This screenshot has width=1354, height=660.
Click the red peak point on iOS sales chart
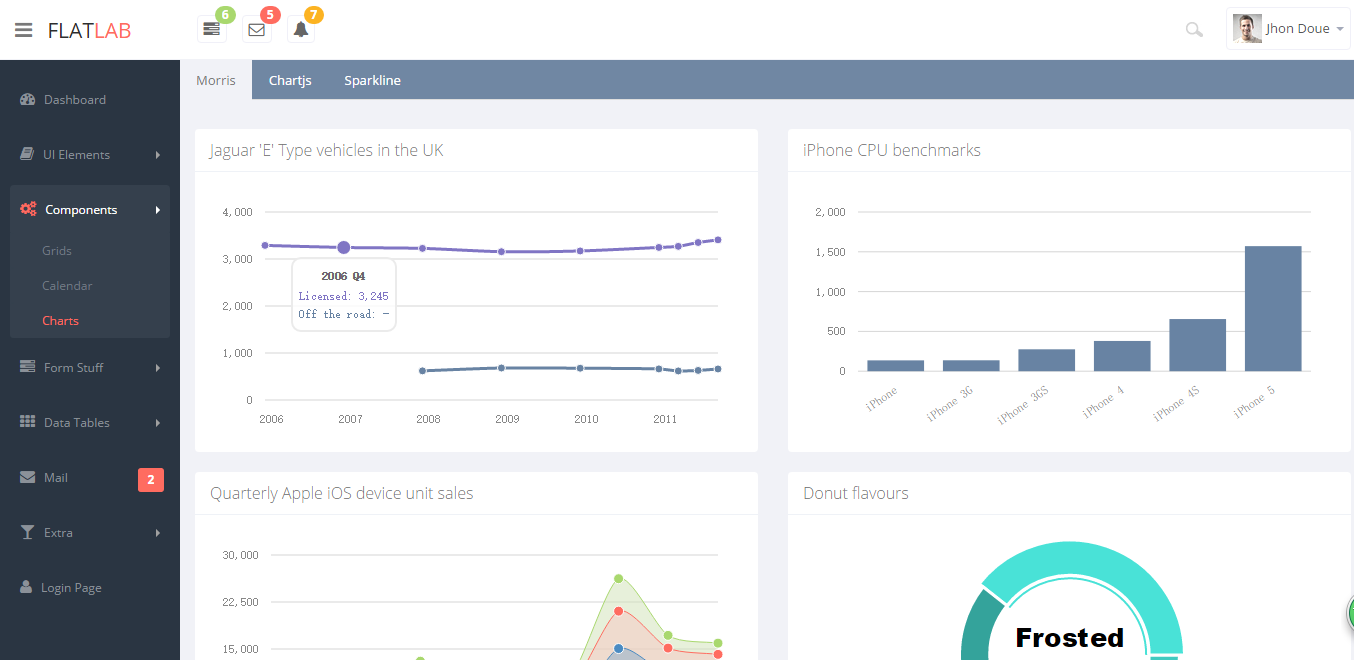coord(619,611)
